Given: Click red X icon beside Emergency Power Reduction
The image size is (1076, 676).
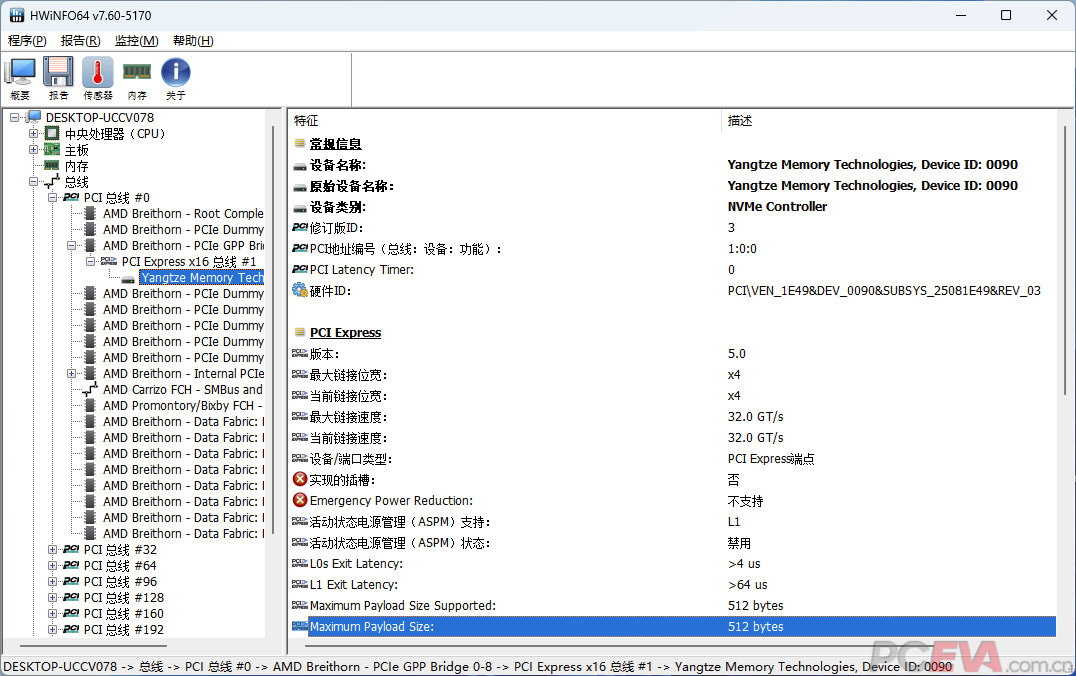Looking at the screenshot, I should pyautogui.click(x=300, y=500).
